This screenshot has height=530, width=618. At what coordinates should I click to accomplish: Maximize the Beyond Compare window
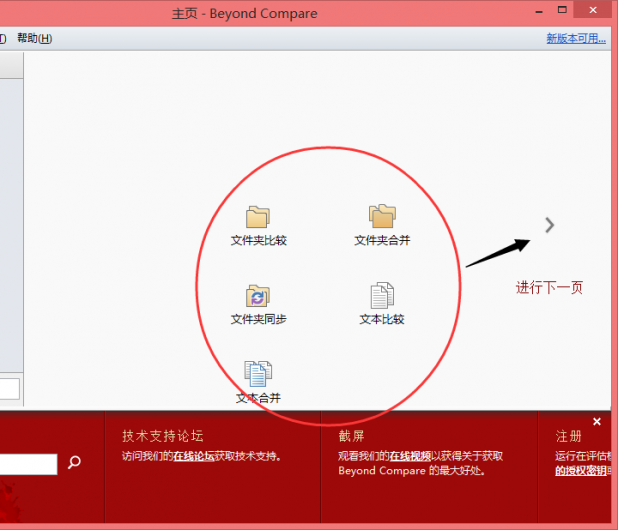(562, 10)
